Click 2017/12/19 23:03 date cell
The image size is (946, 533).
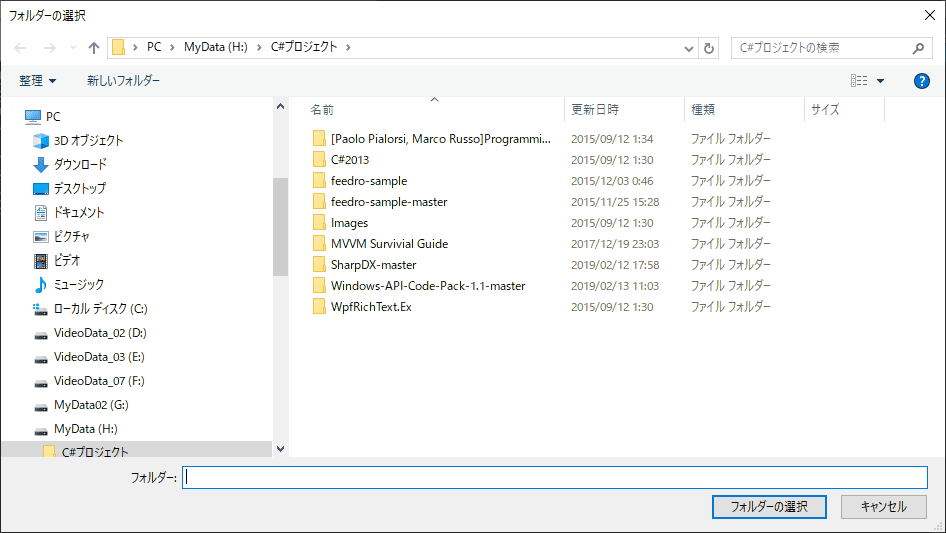(x=615, y=244)
